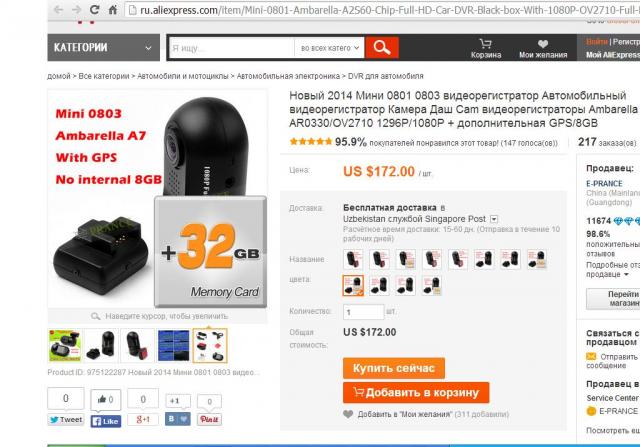Click Купить сейчас button
This screenshot has height=447, width=640.
point(393,368)
